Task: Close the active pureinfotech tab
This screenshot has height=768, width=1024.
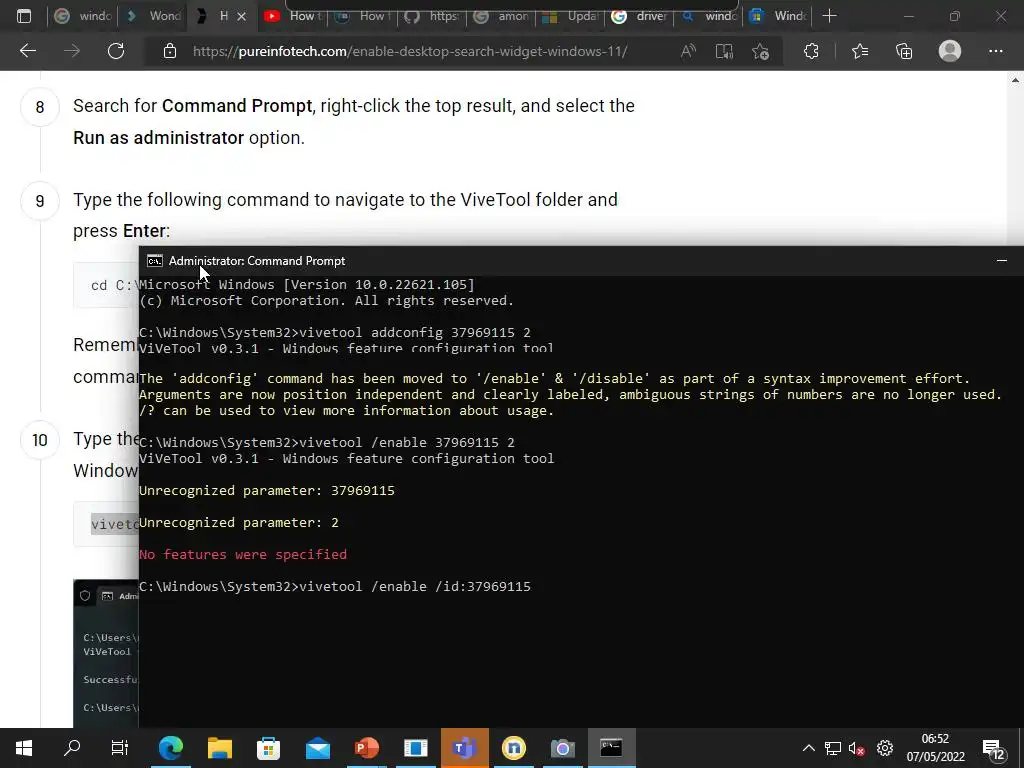Action: [x=242, y=16]
